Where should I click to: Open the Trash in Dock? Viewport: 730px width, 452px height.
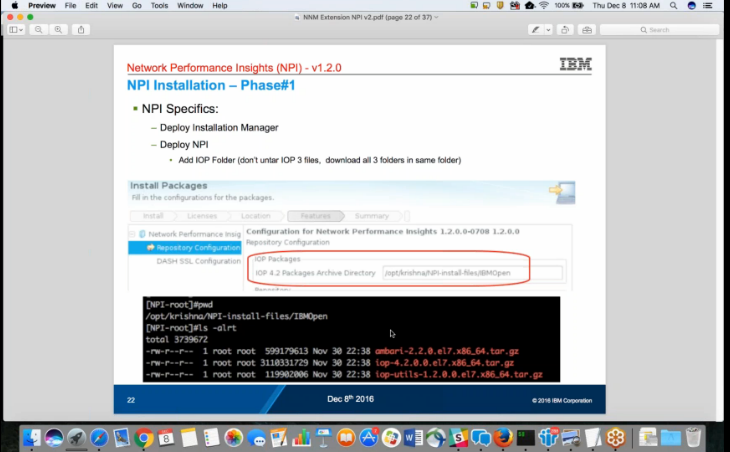(693, 438)
